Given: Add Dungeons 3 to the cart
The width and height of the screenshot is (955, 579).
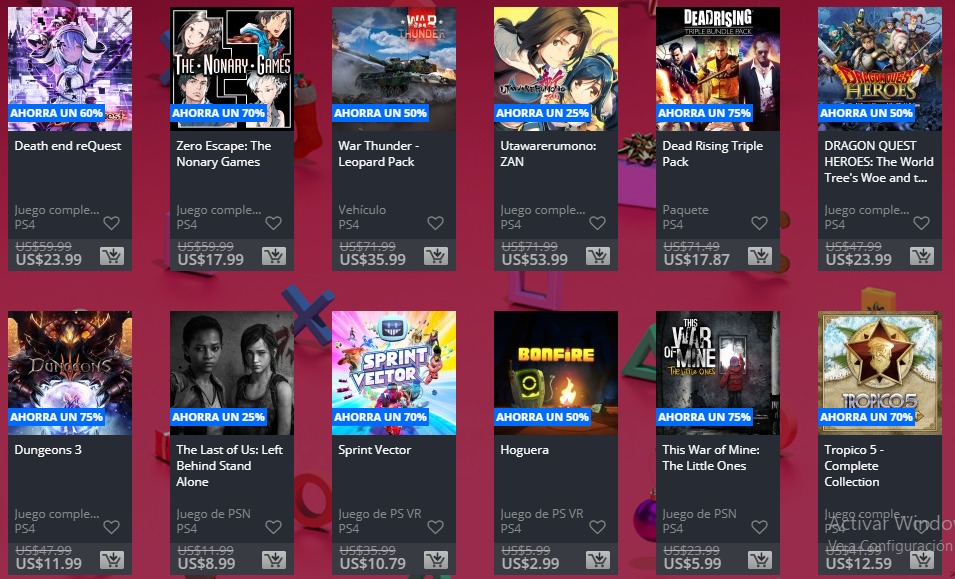Looking at the screenshot, I should point(112,560).
